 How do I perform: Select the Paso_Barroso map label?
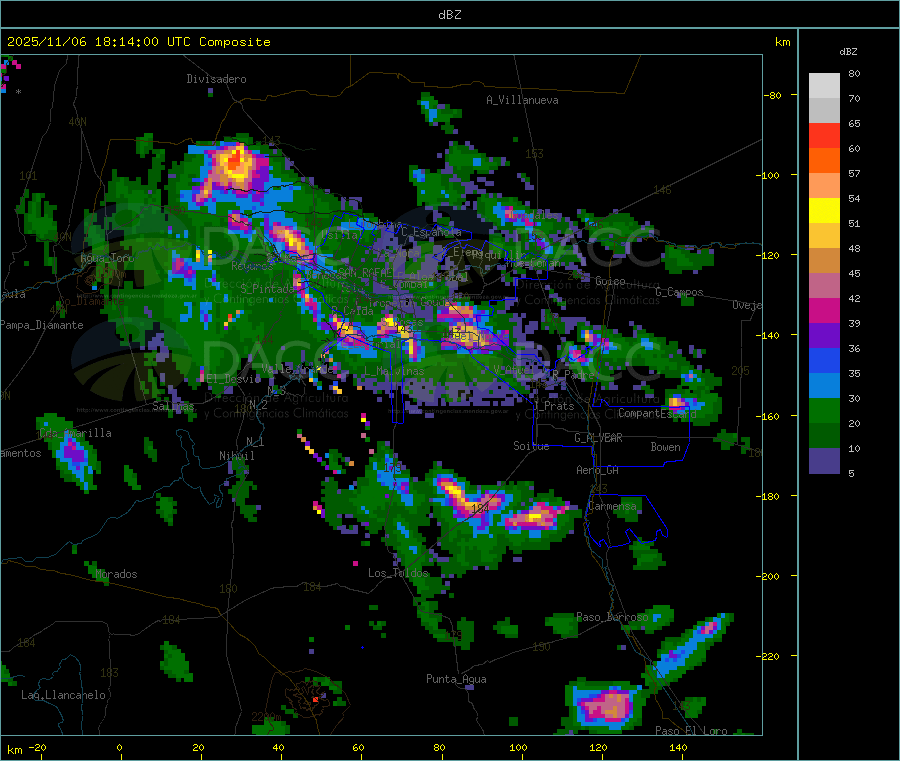click(612, 617)
